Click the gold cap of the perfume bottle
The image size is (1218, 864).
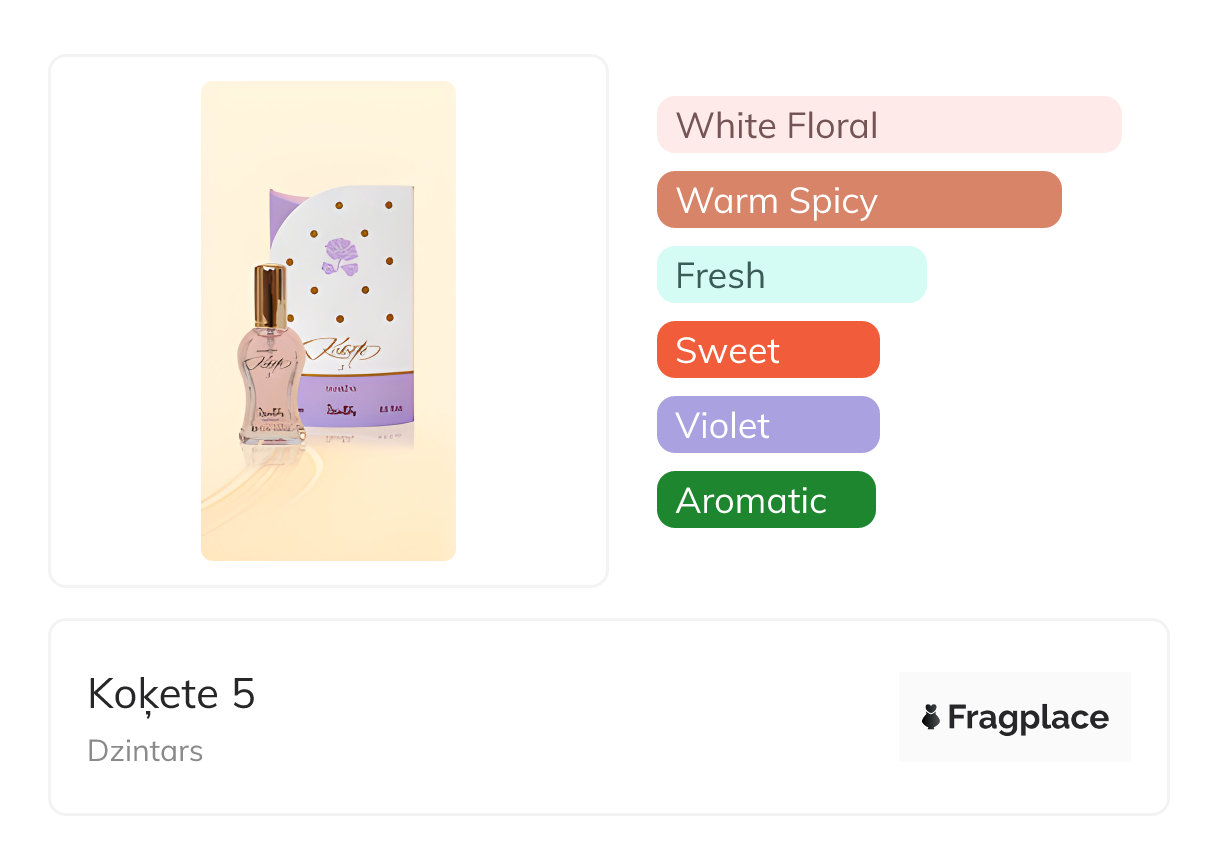pos(269,295)
